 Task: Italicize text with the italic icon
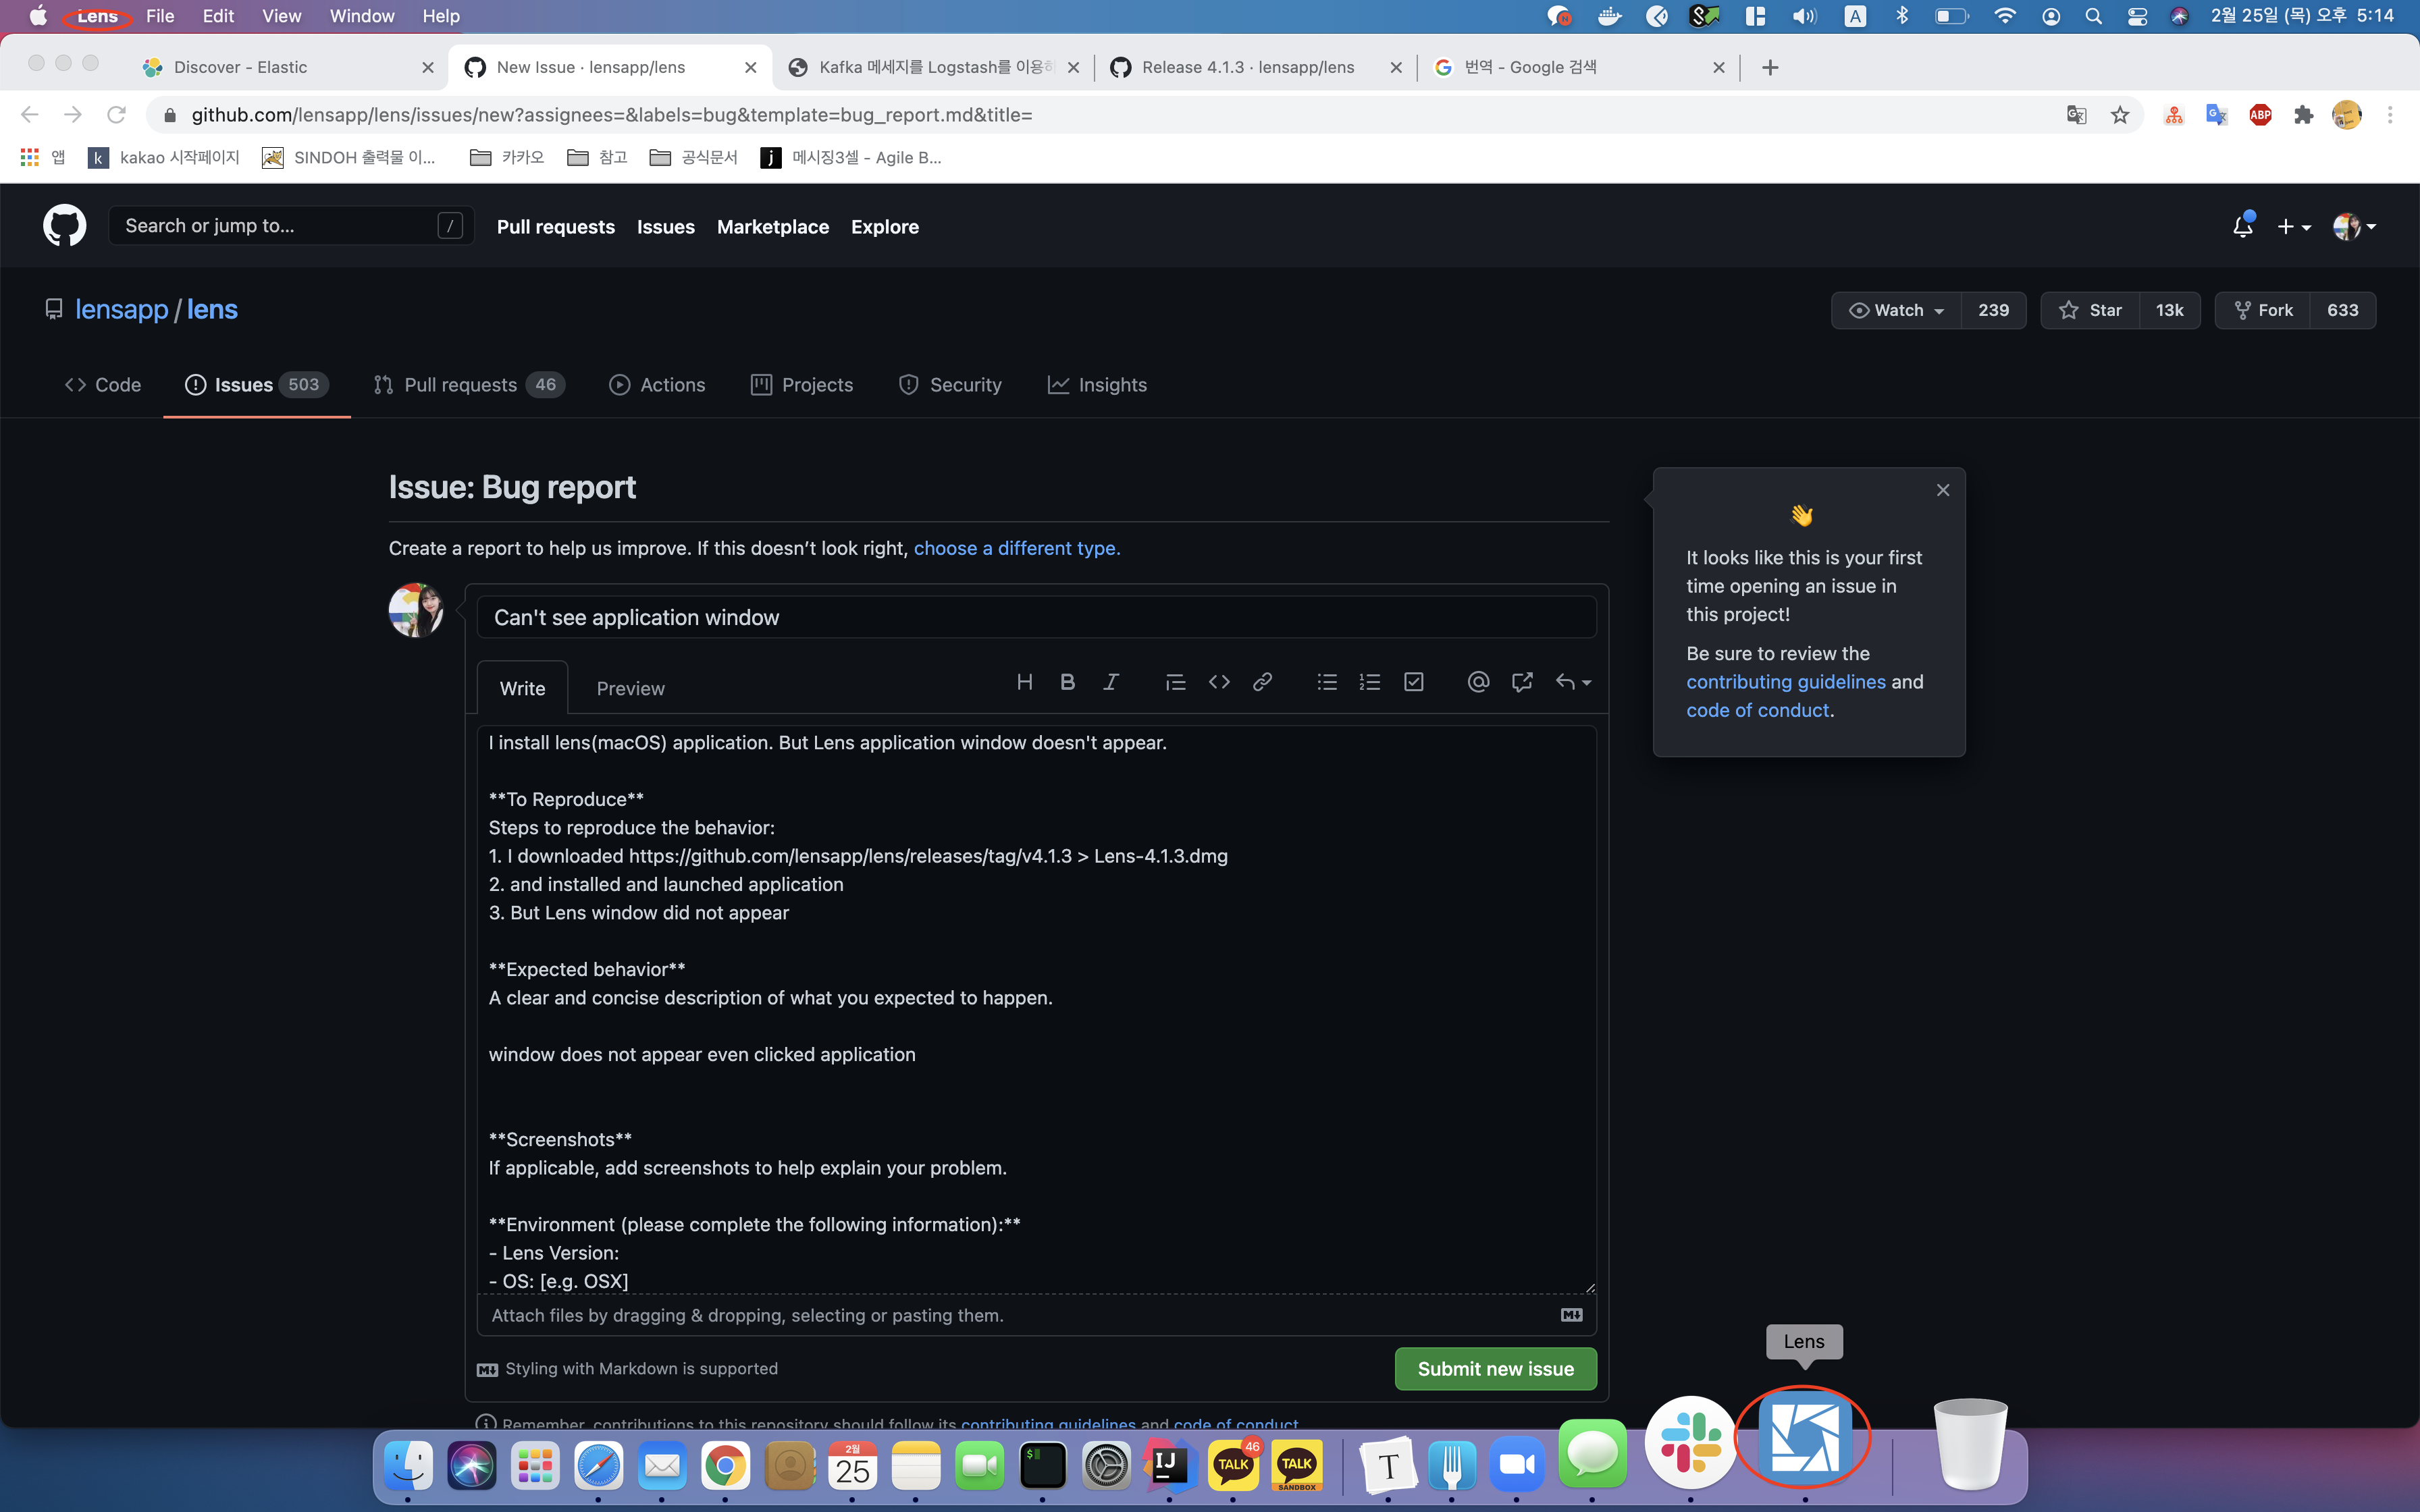1111,681
